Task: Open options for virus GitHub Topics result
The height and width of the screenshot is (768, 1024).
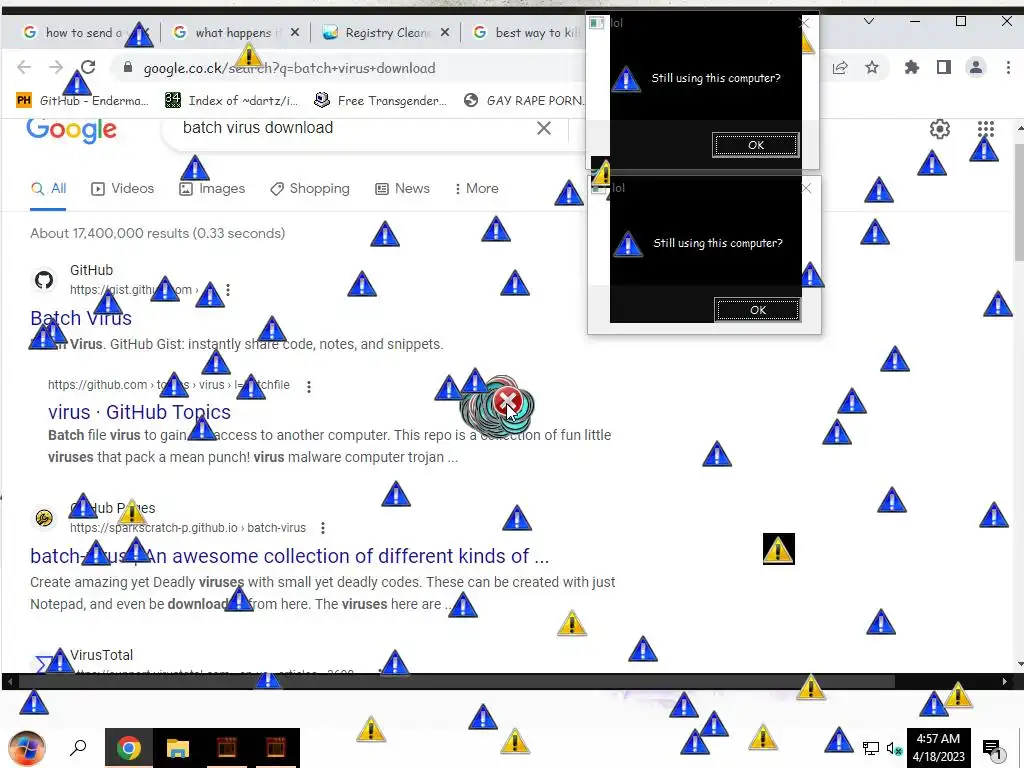Action: coord(309,387)
